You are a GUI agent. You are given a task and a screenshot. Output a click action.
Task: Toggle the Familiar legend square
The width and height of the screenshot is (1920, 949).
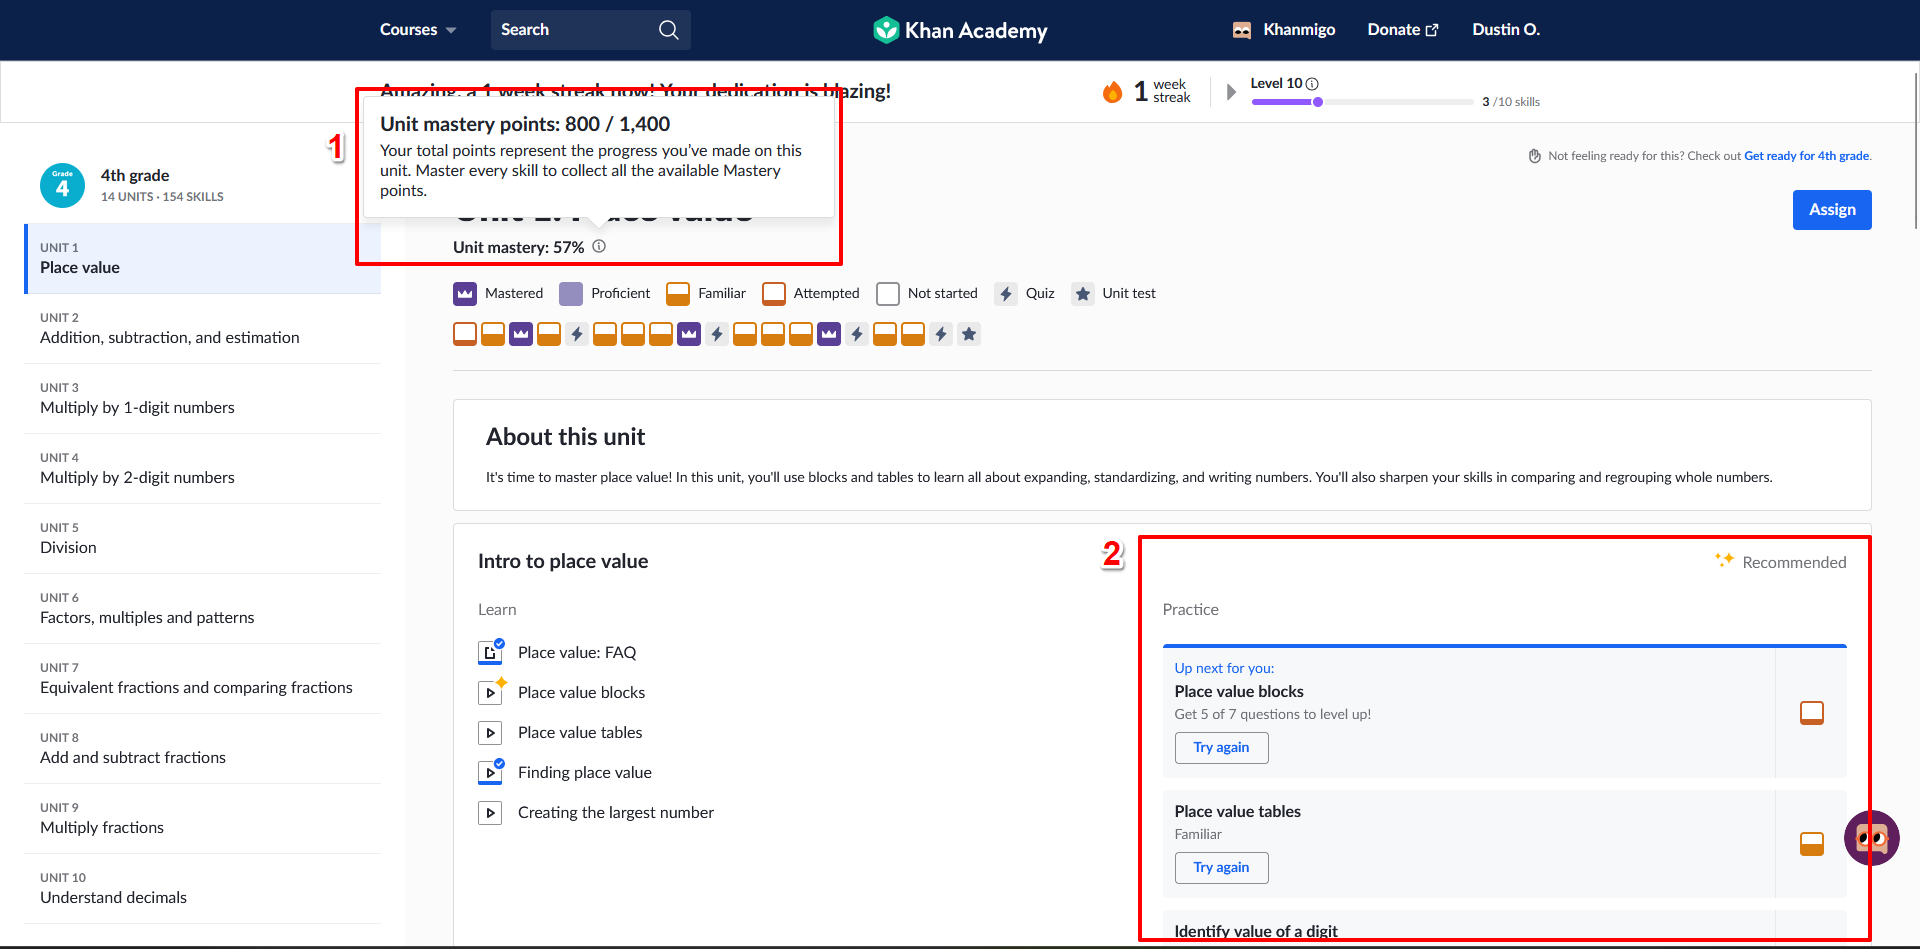click(678, 293)
